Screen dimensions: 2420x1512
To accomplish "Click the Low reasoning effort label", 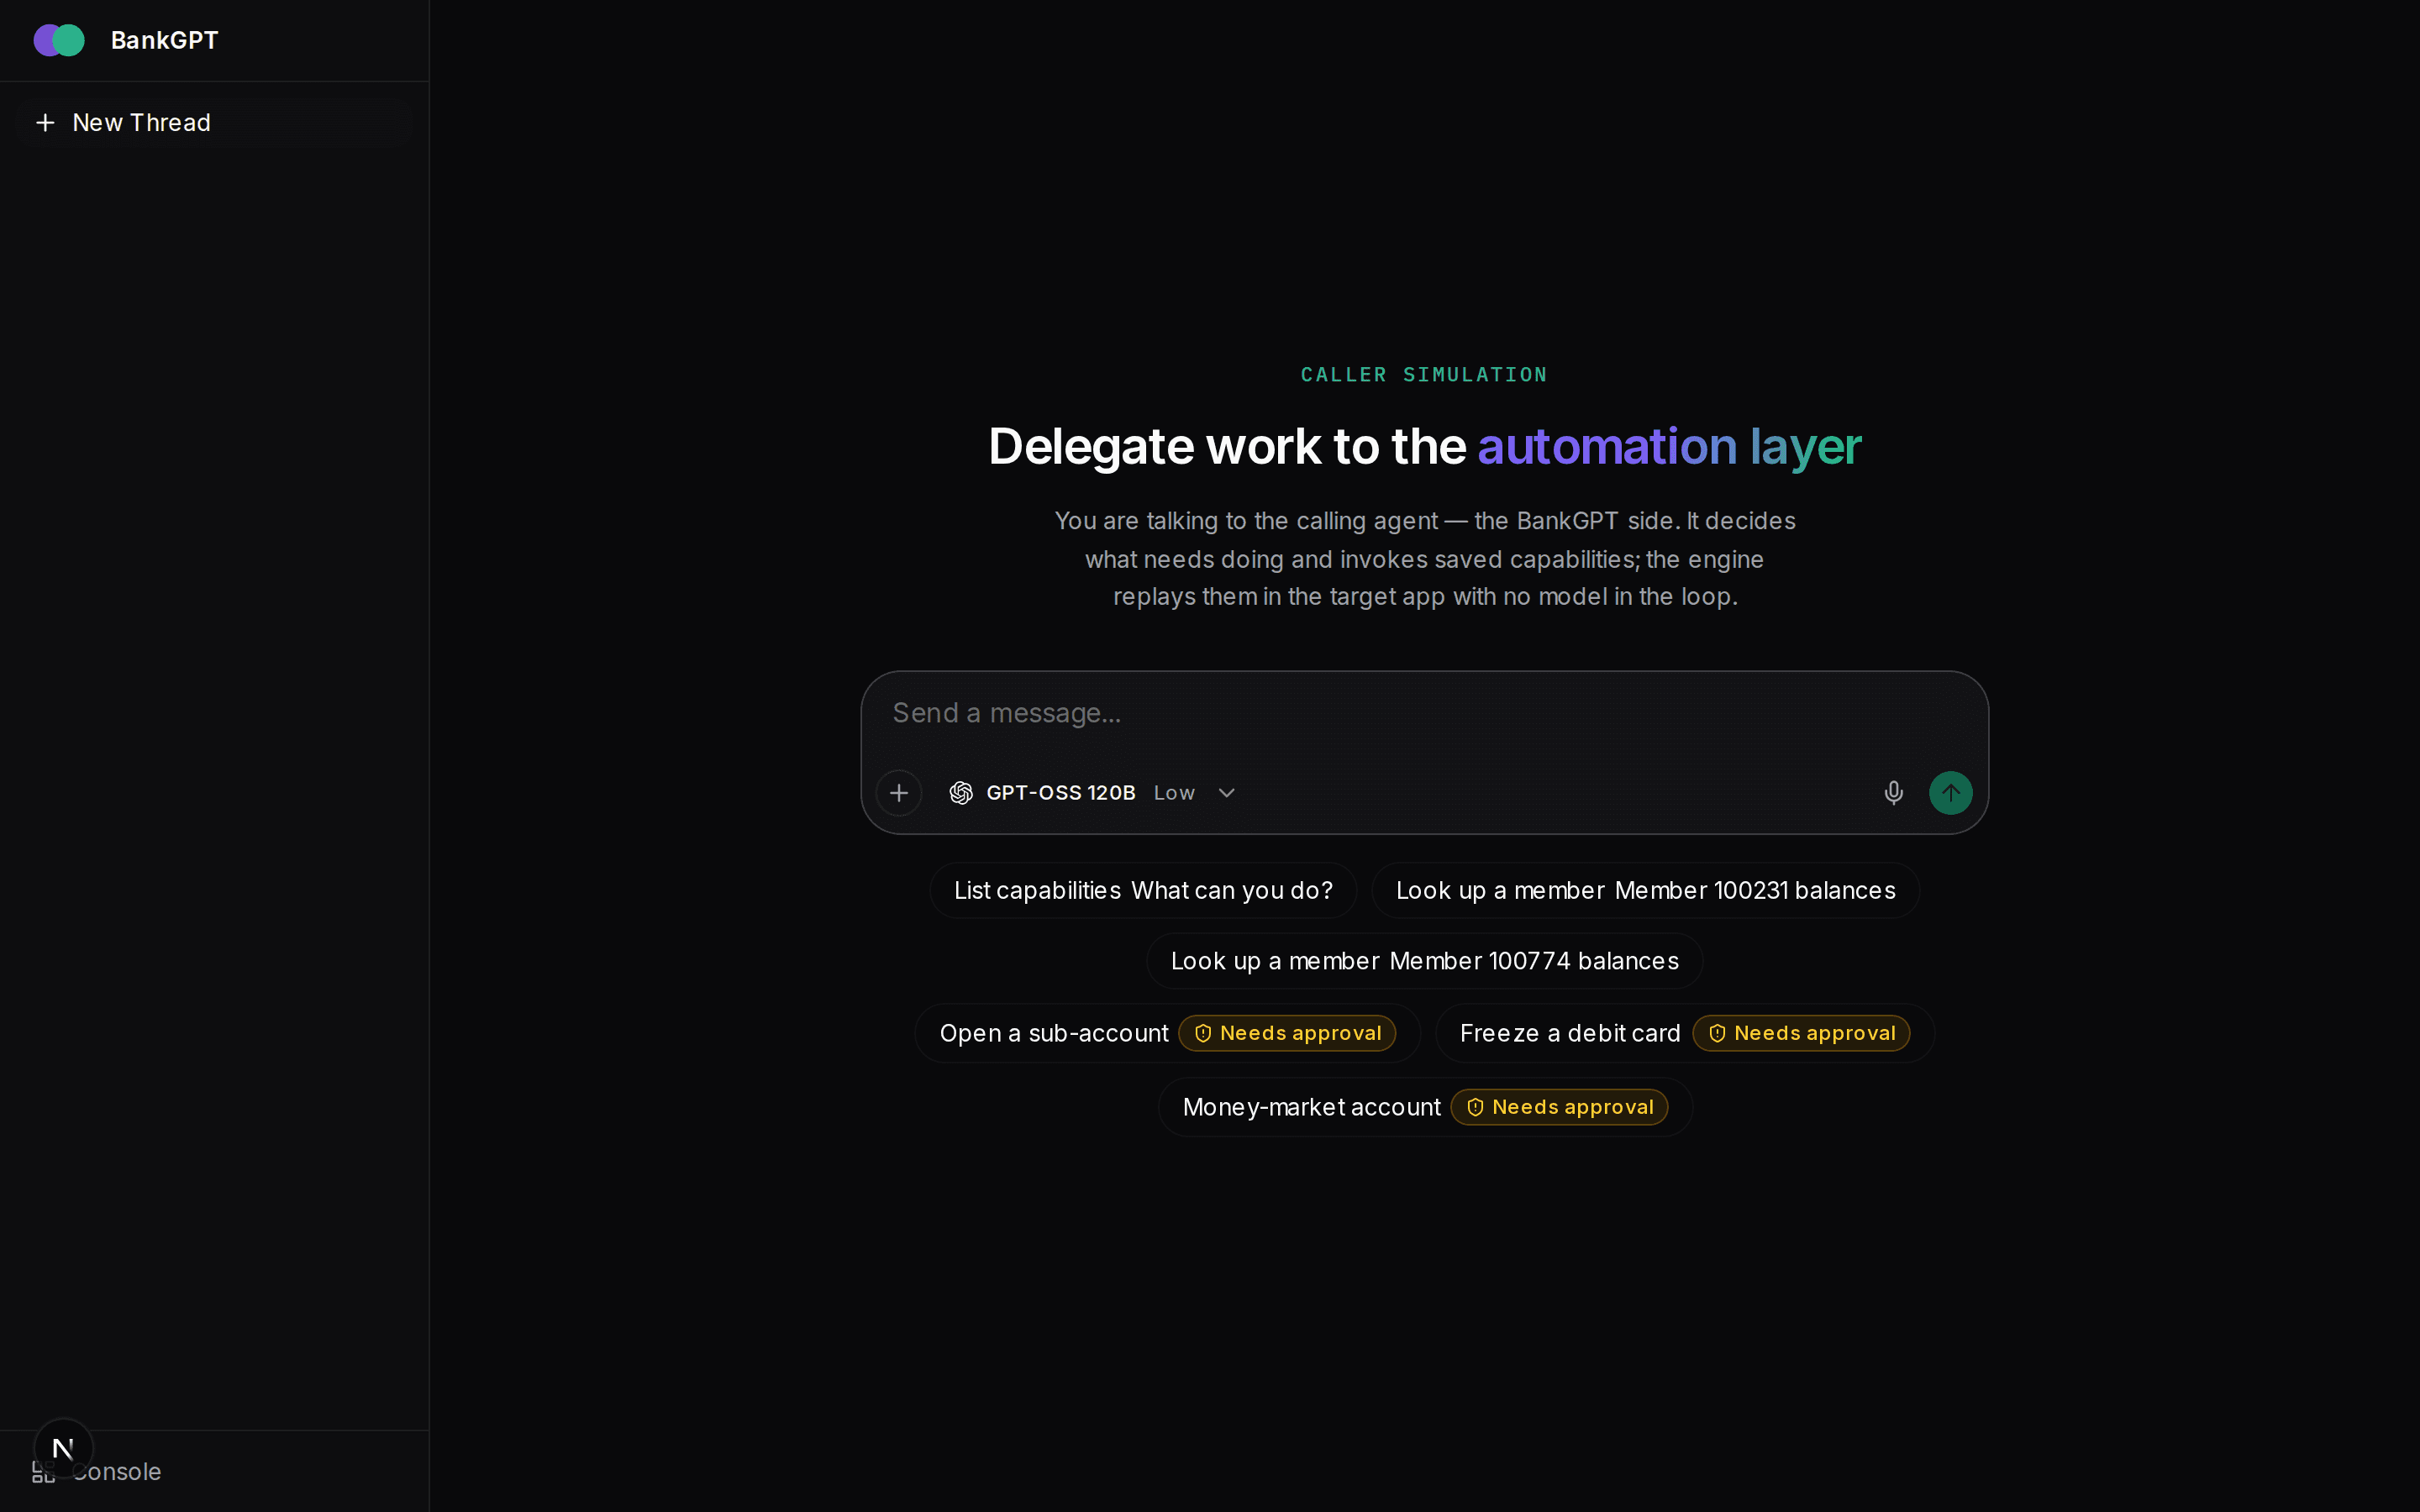I will [1174, 793].
